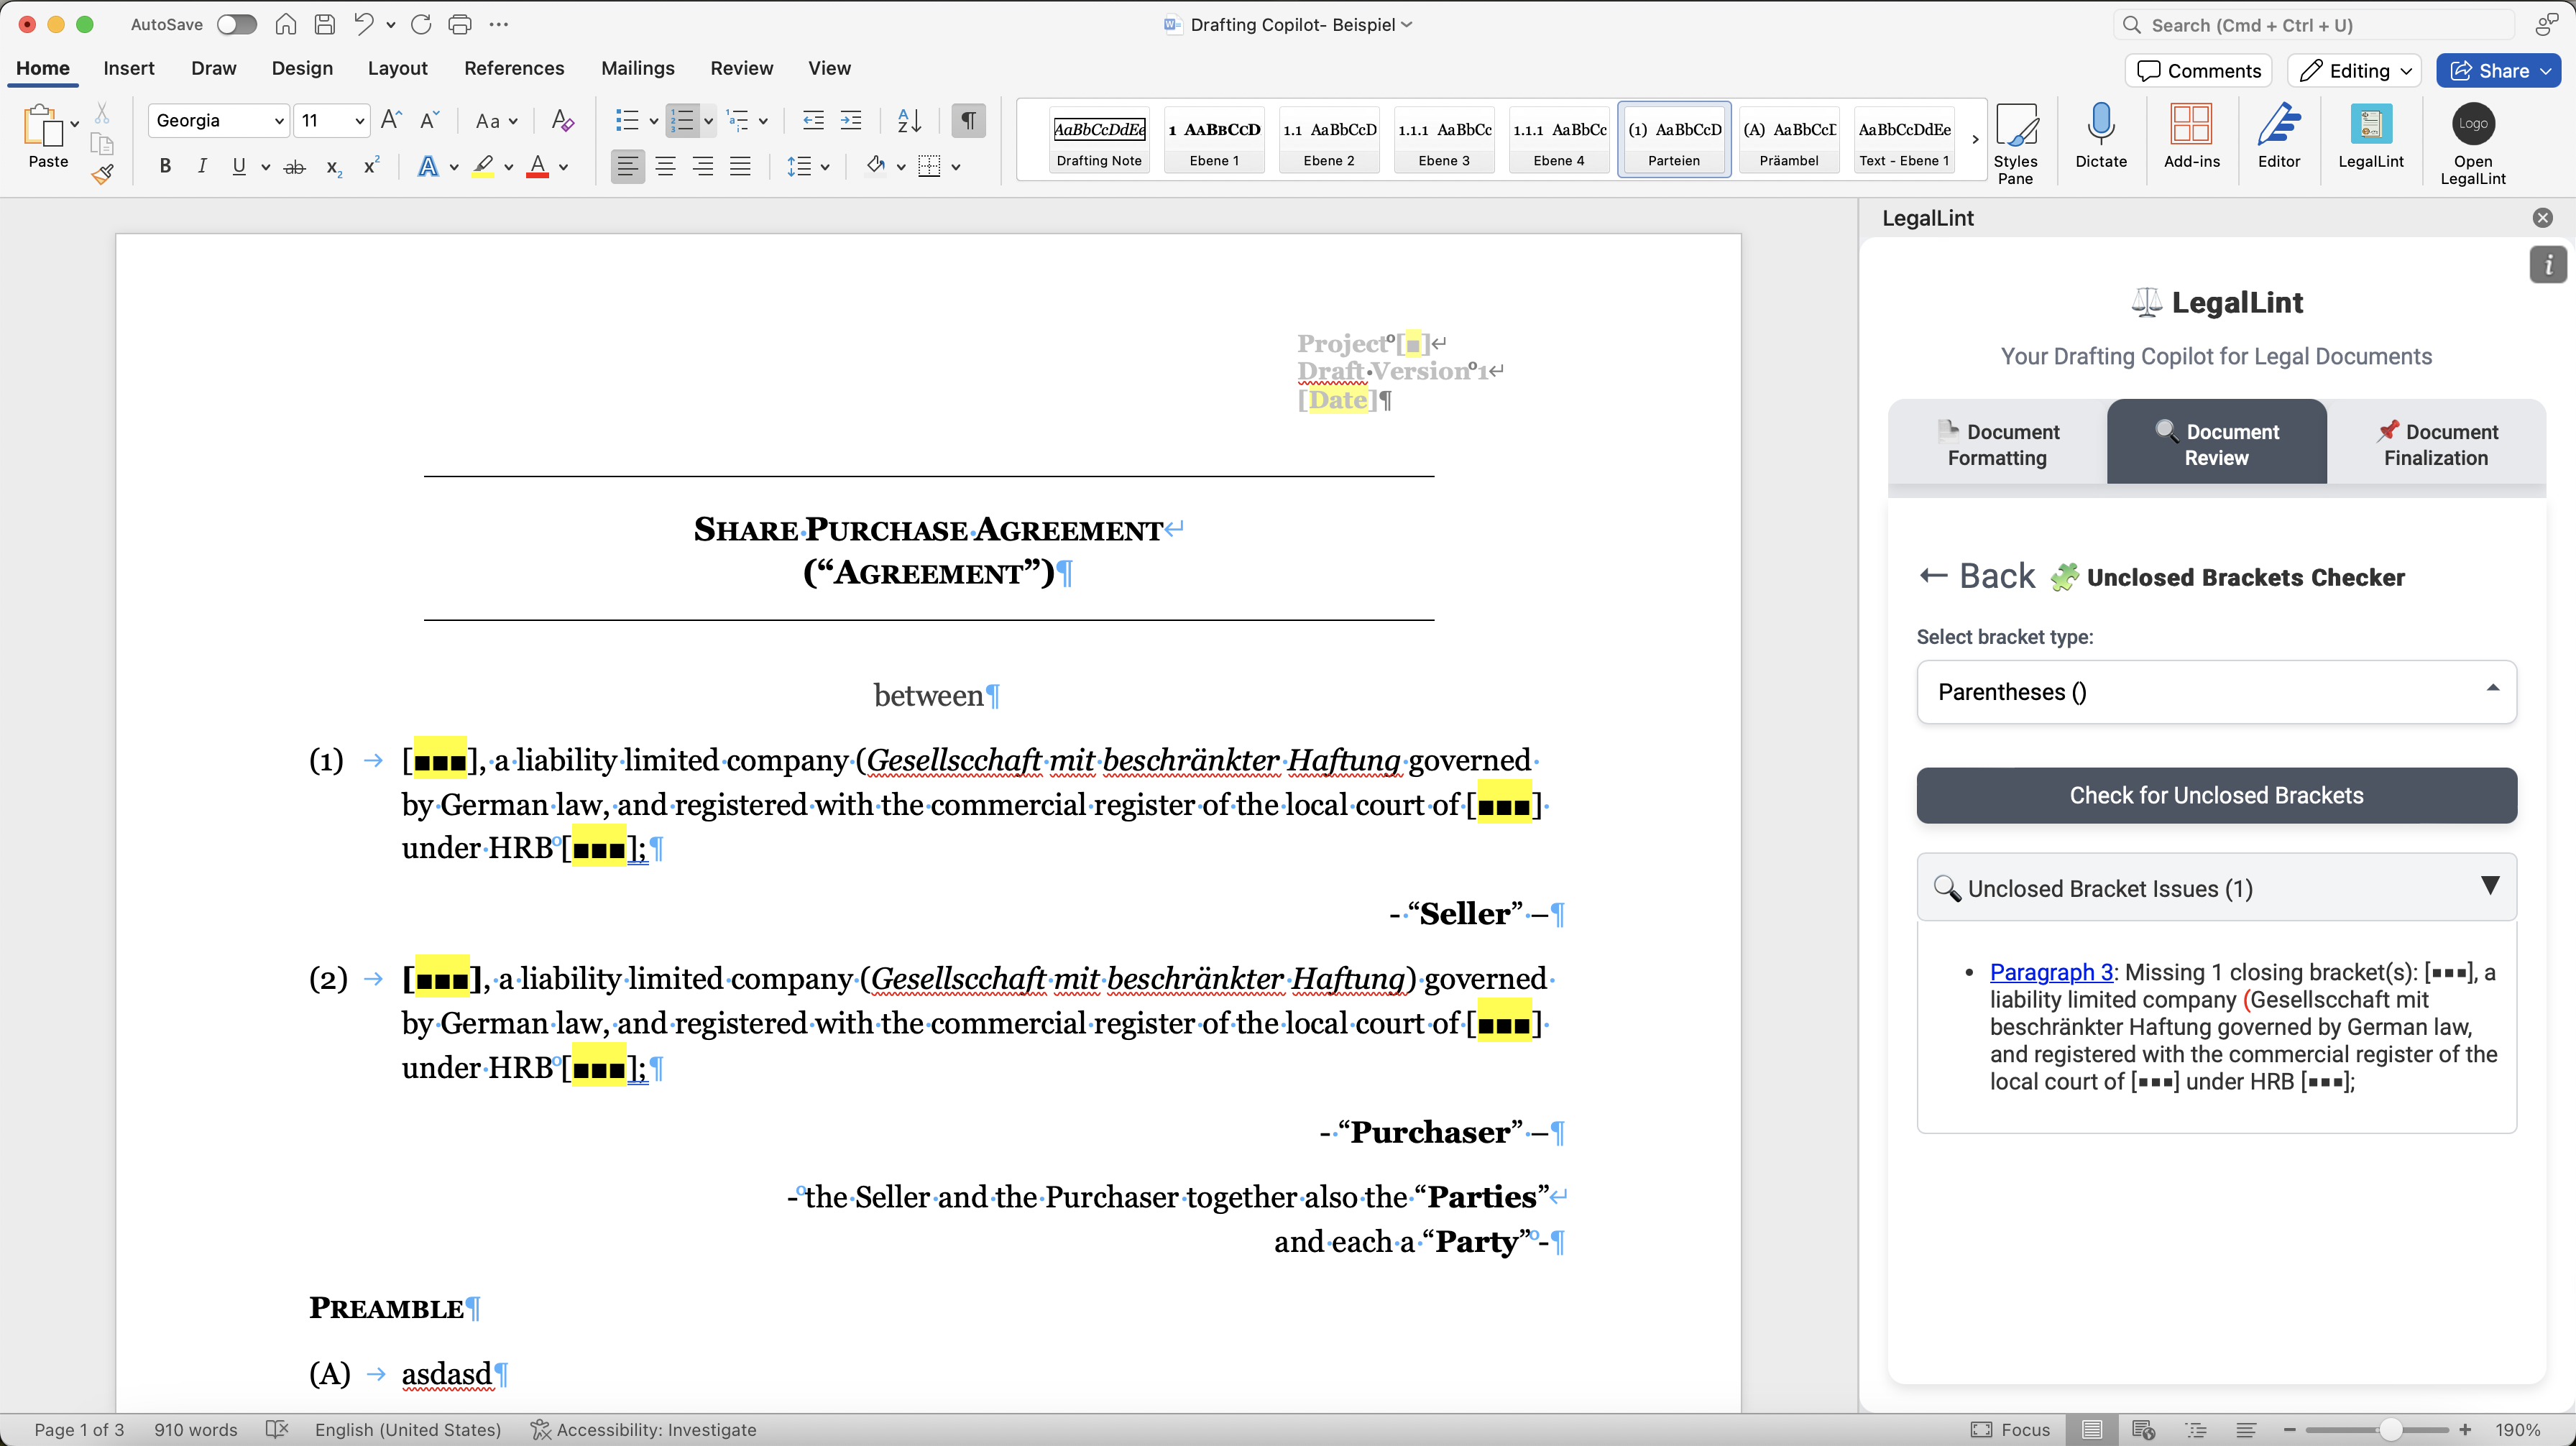Screen dimensions: 2576x1446
Task: Open the References ribbon tab
Action: 514,68
